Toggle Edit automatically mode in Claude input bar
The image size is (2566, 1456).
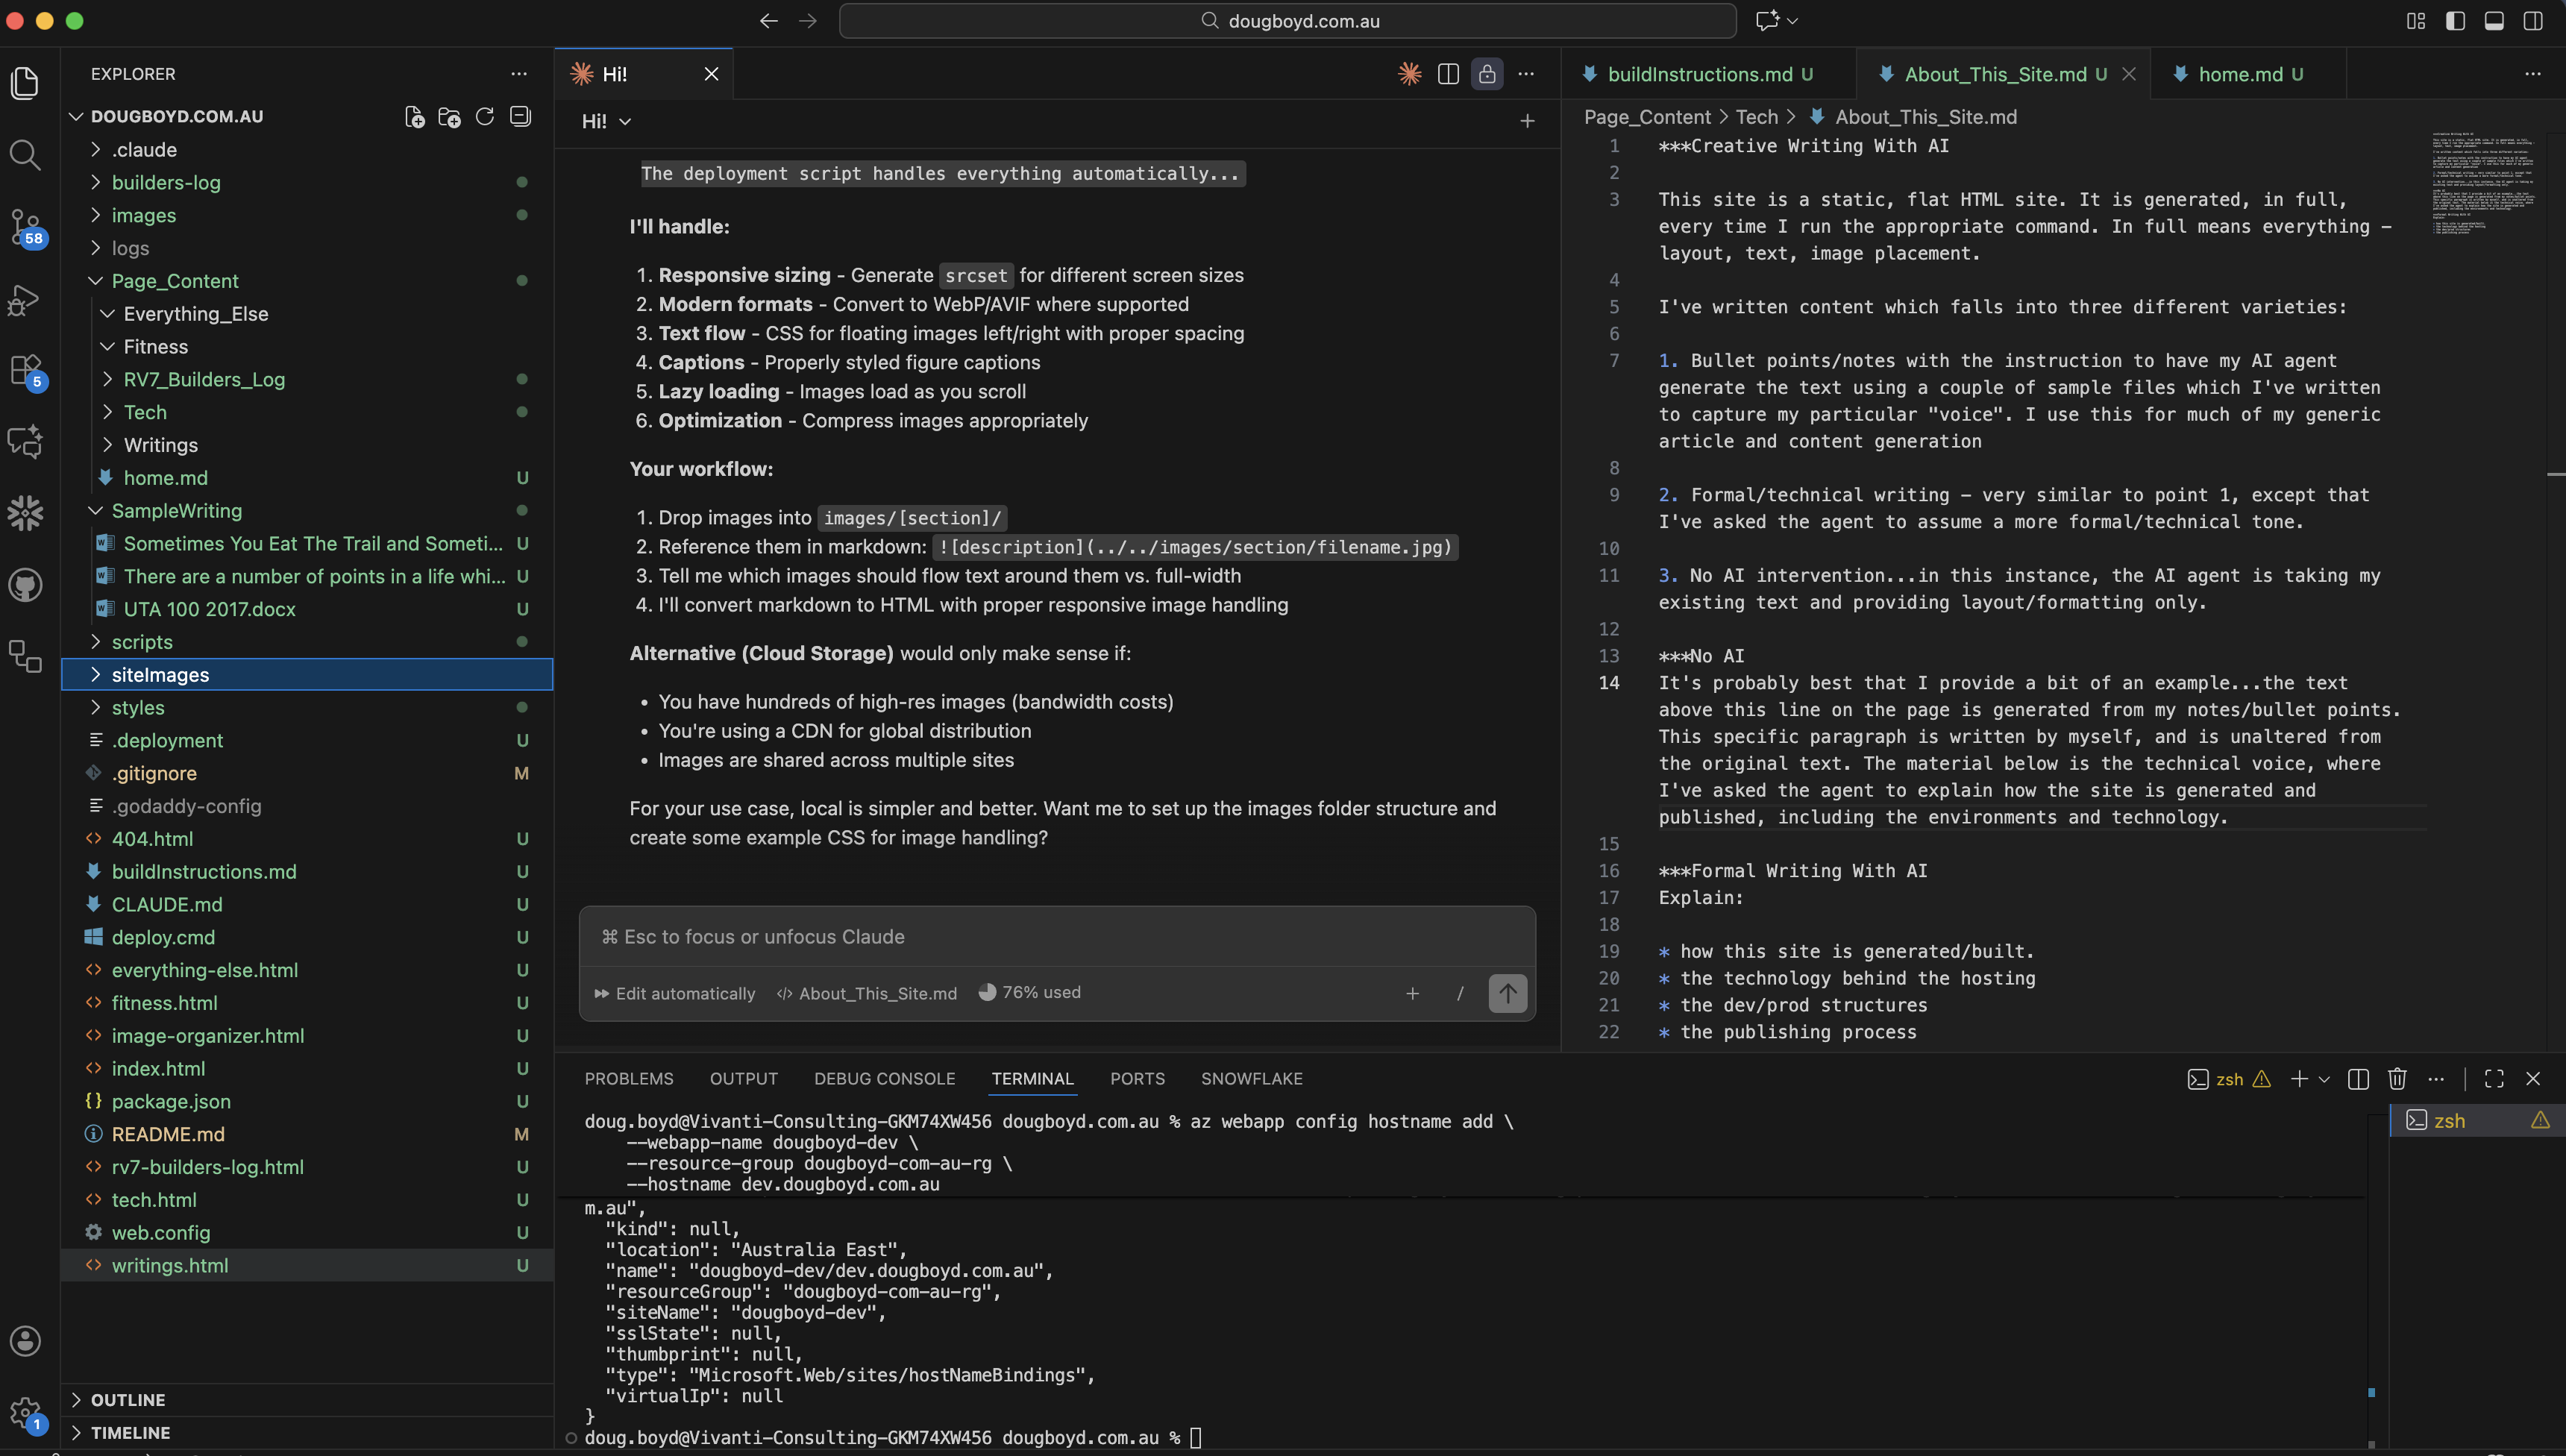[x=674, y=993]
